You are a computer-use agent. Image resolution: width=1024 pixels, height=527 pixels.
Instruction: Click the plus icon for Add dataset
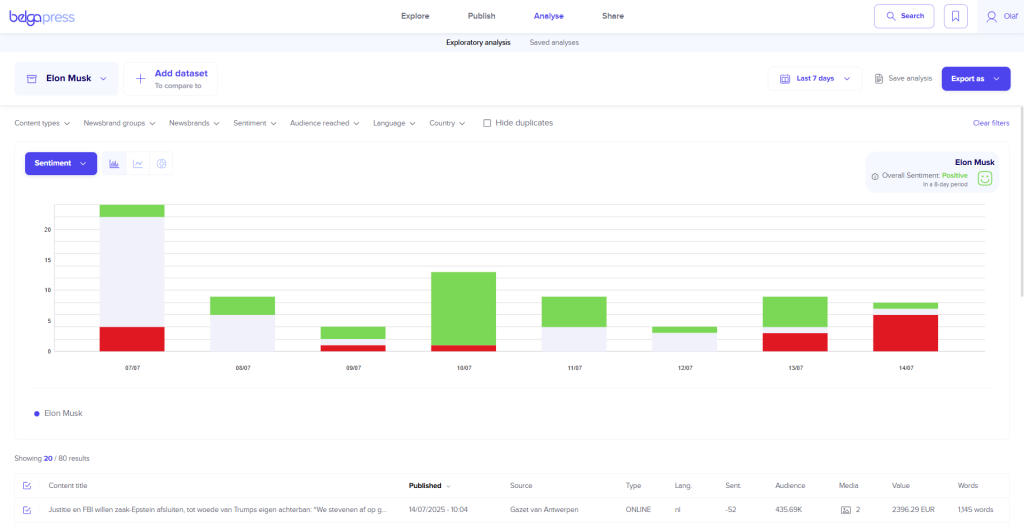[x=140, y=79]
